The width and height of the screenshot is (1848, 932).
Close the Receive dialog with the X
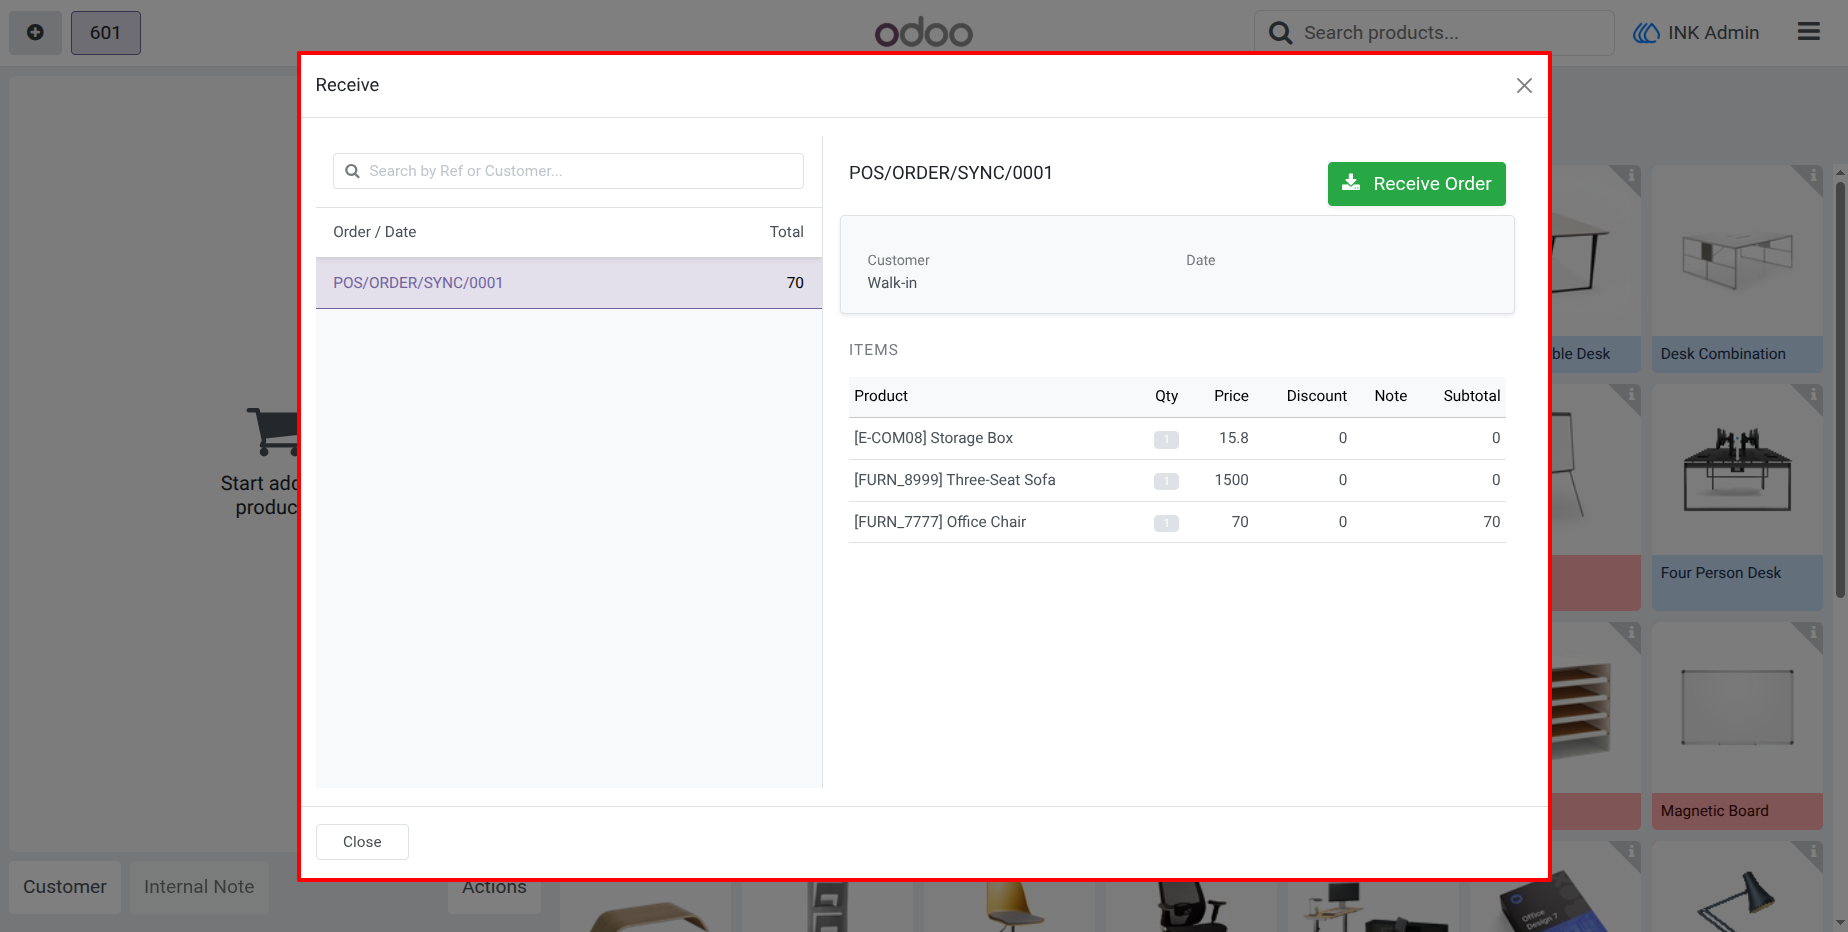coord(1524,86)
